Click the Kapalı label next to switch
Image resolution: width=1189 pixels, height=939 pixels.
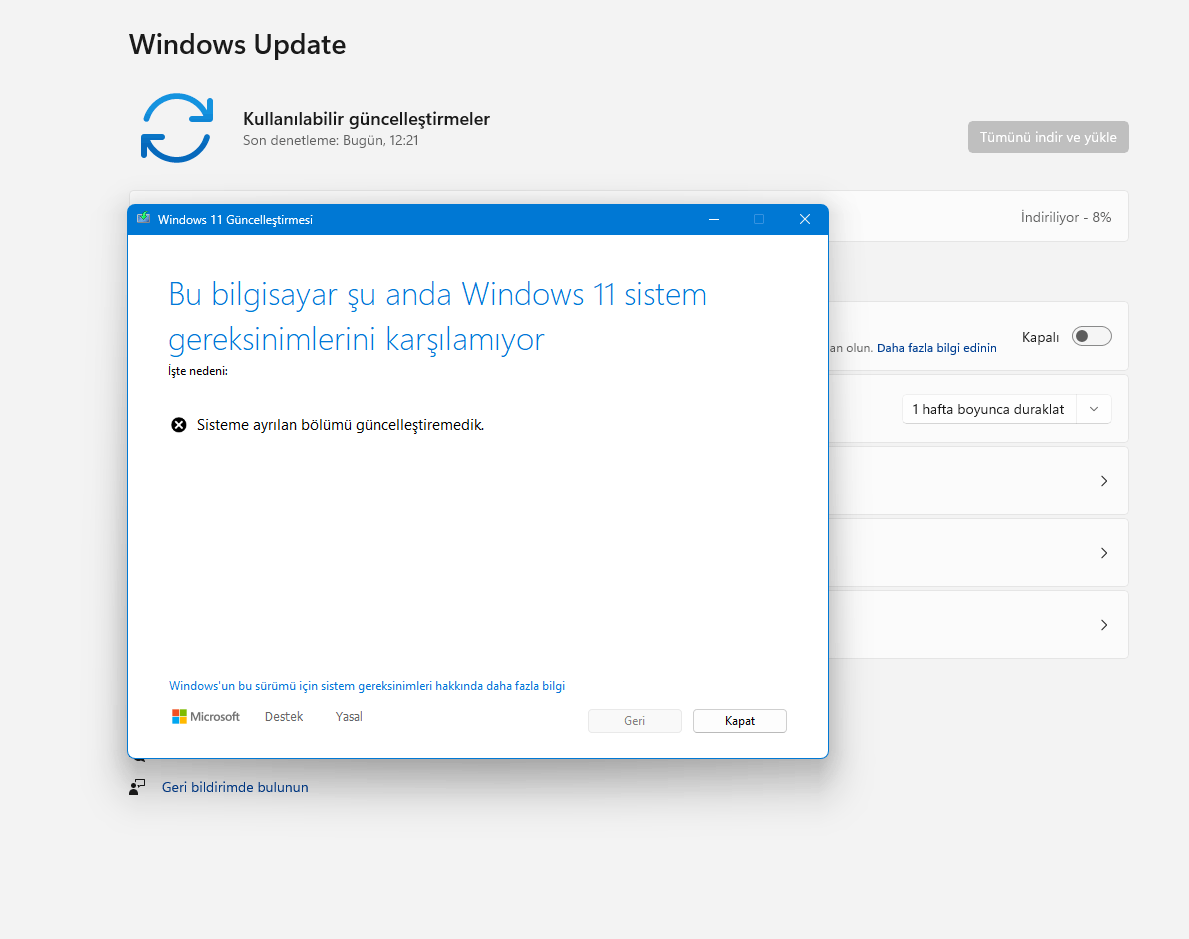pos(1040,337)
